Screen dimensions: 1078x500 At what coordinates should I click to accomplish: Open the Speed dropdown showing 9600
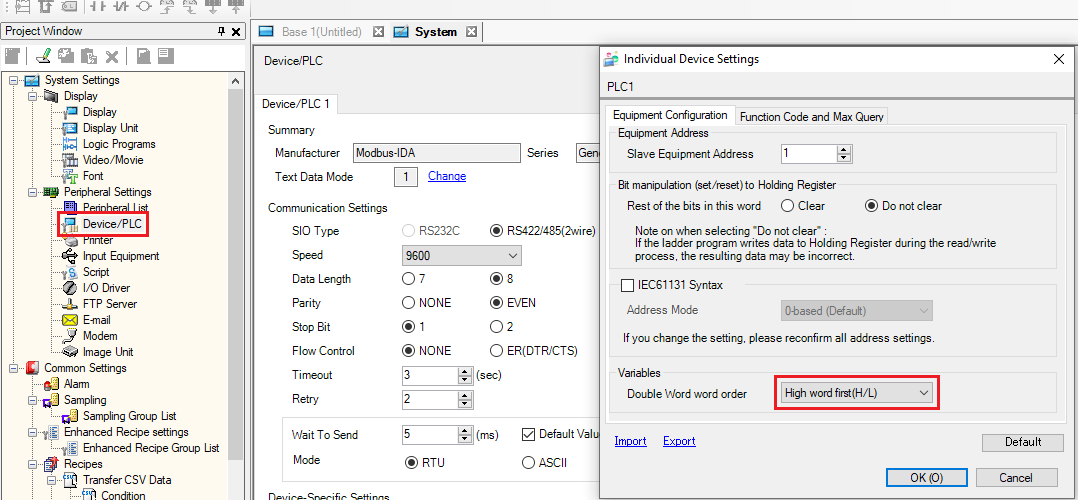(461, 256)
